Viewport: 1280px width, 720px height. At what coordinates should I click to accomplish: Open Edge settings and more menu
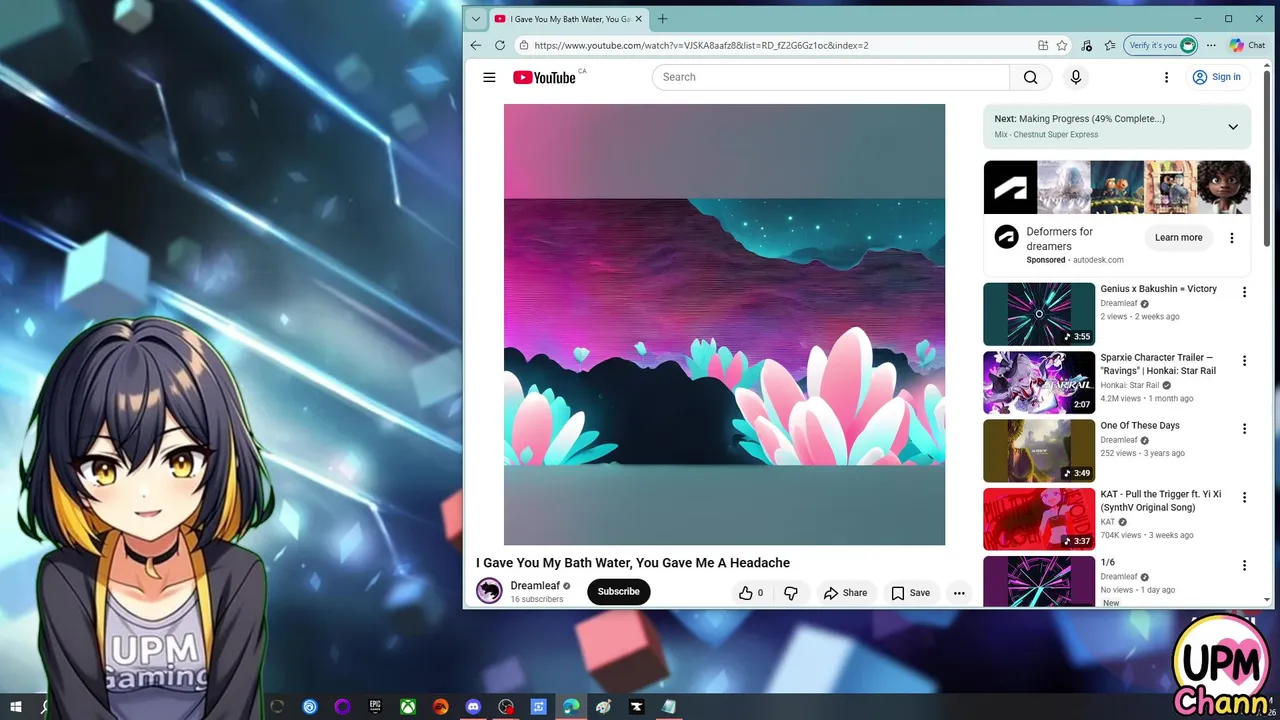1211,45
